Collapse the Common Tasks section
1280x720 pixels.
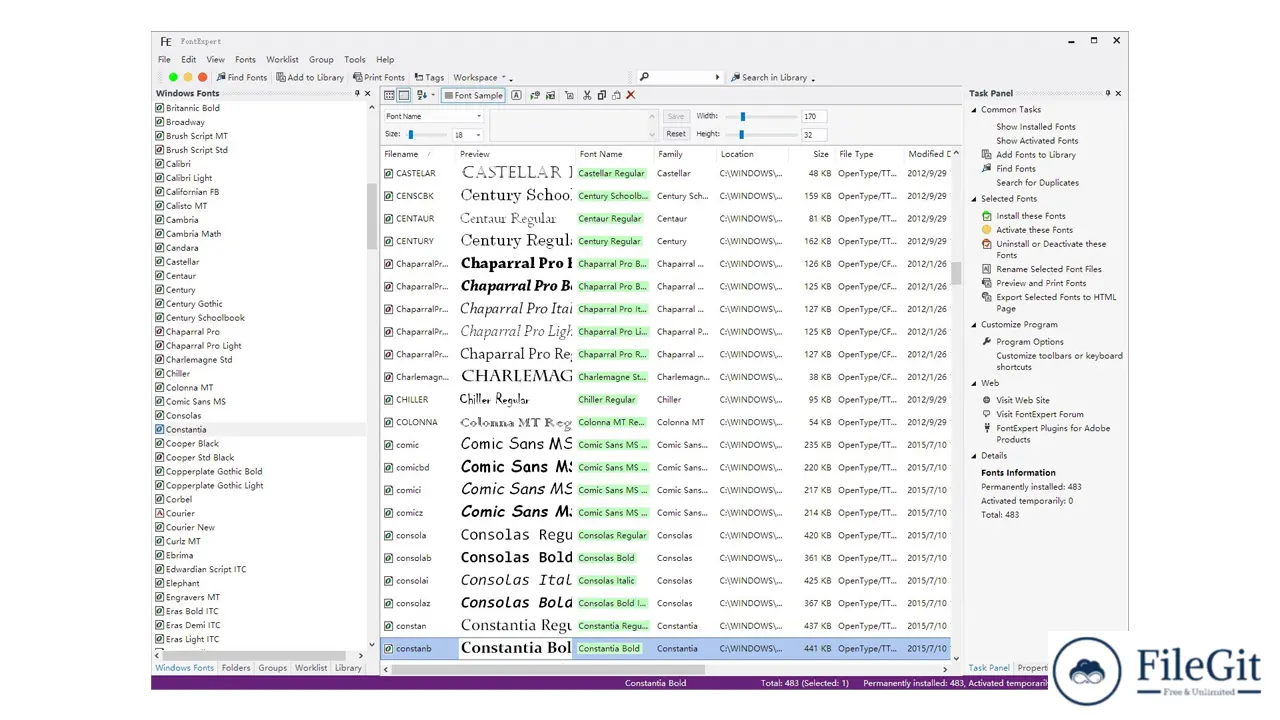pos(974,110)
